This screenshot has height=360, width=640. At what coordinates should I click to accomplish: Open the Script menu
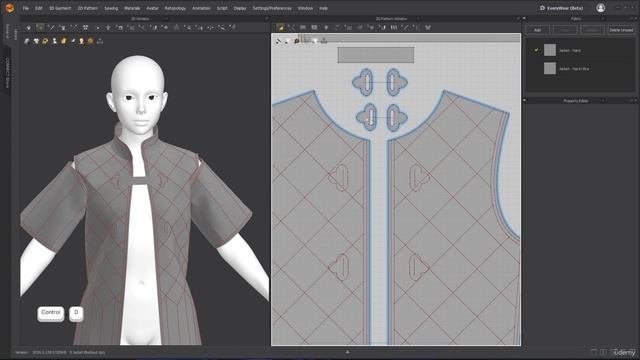222,8
